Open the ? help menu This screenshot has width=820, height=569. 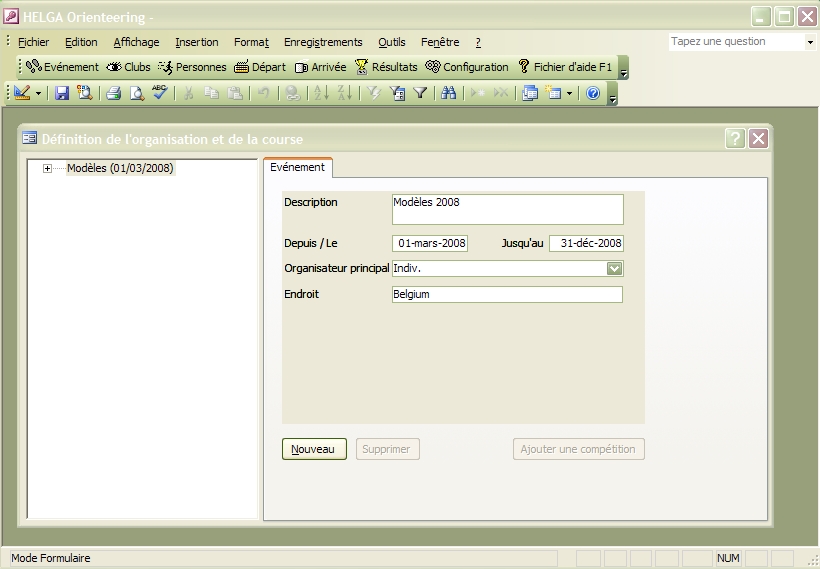click(478, 42)
